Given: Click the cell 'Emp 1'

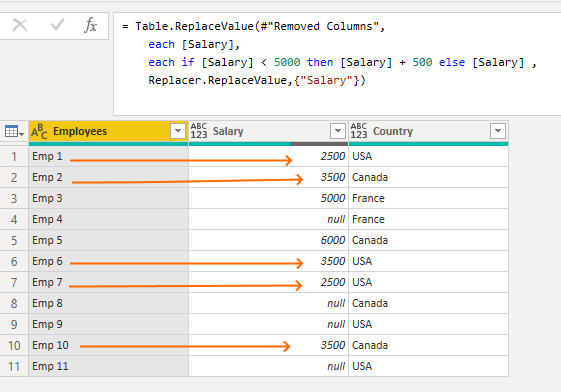Looking at the screenshot, I should pyautogui.click(x=108, y=156).
